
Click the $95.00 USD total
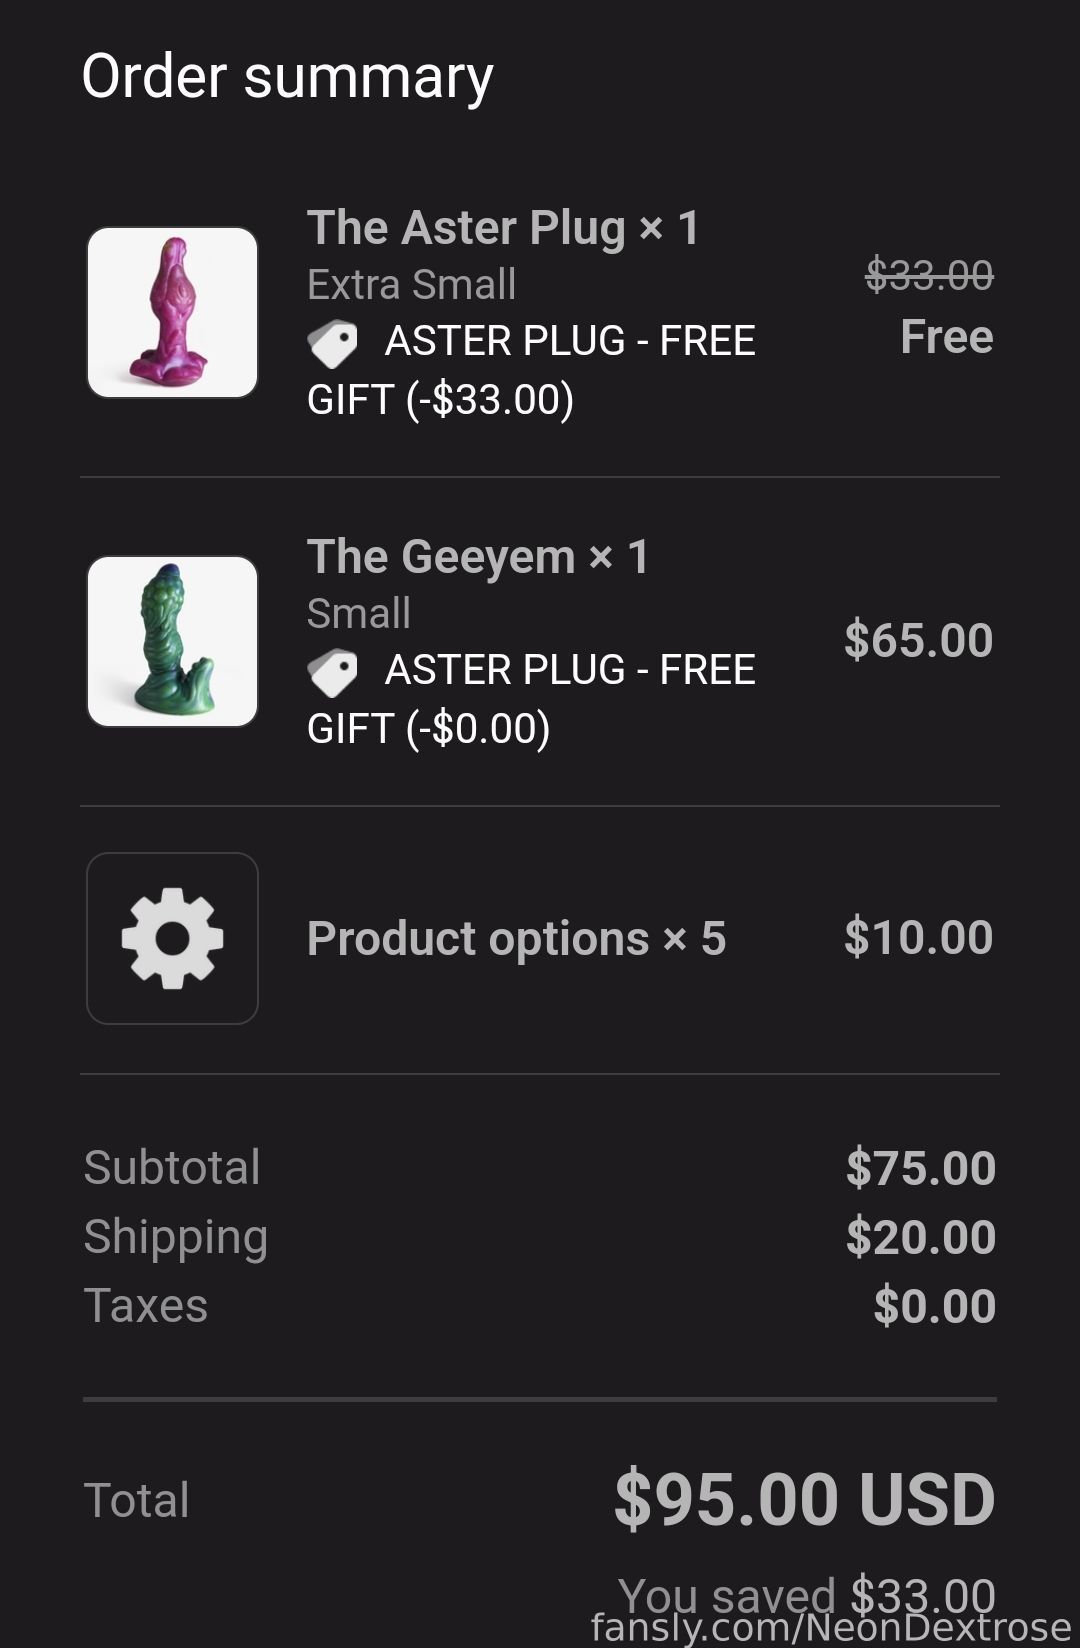click(804, 1500)
